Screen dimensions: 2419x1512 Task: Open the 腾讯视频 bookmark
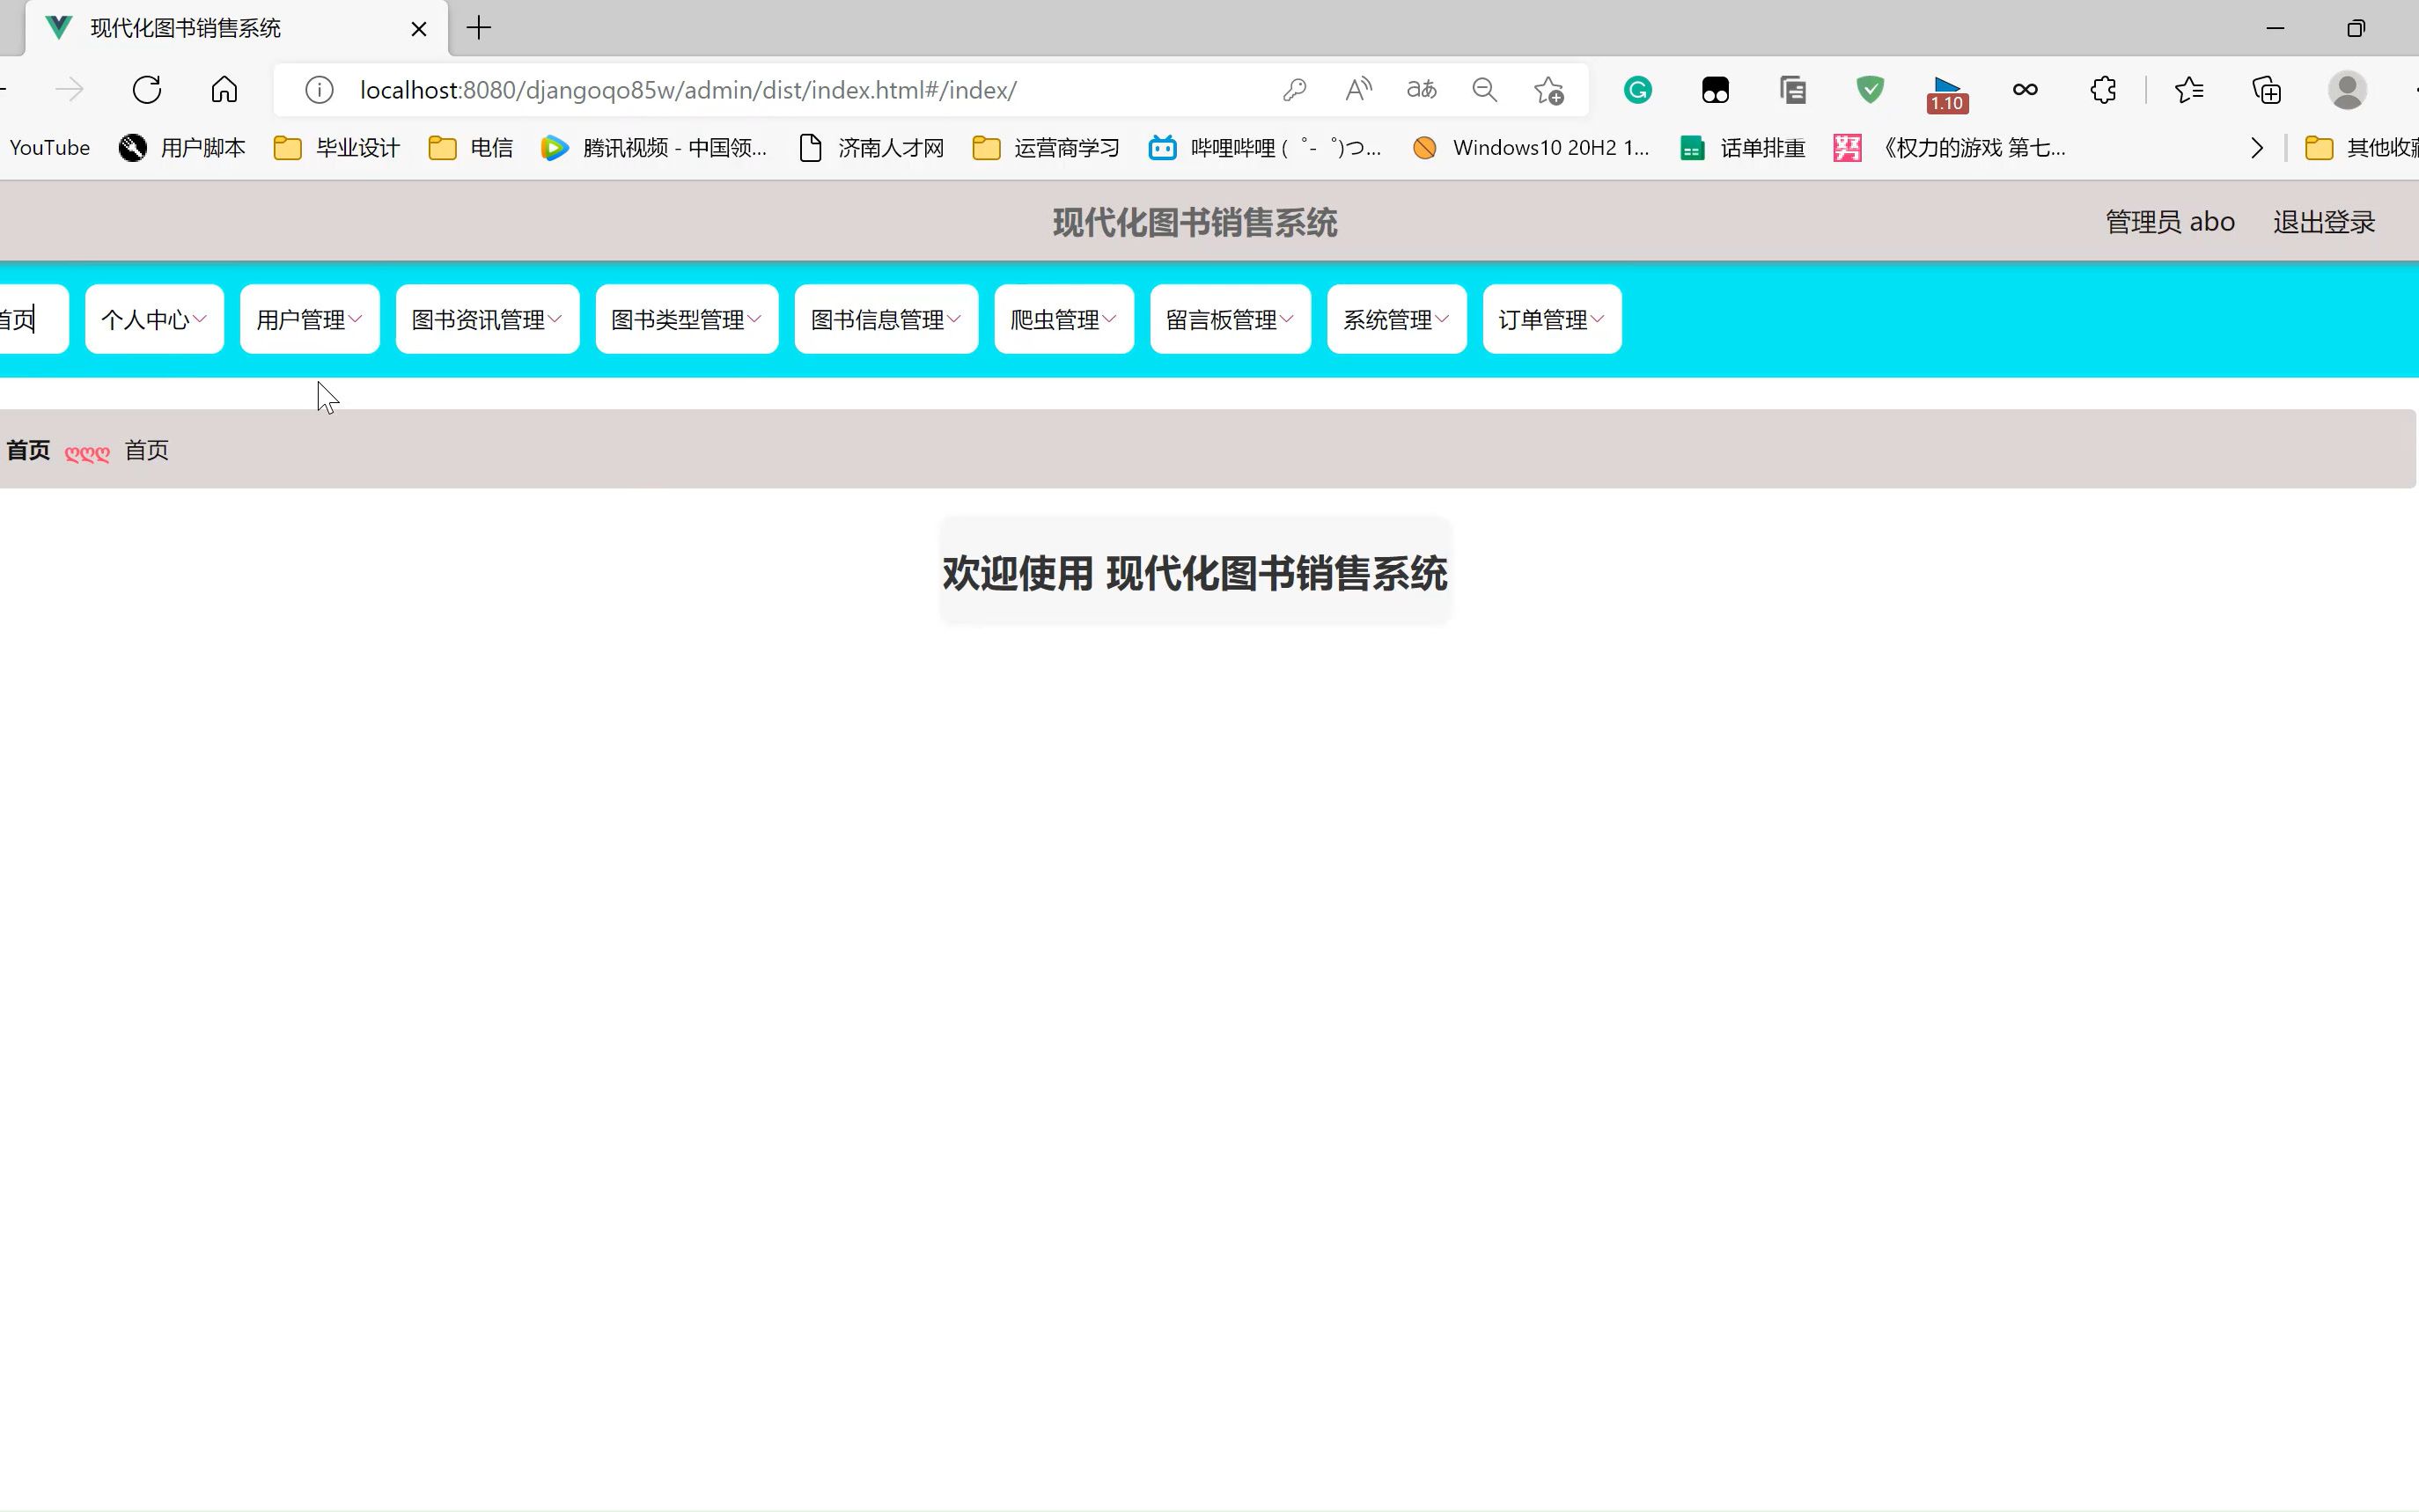(x=654, y=148)
